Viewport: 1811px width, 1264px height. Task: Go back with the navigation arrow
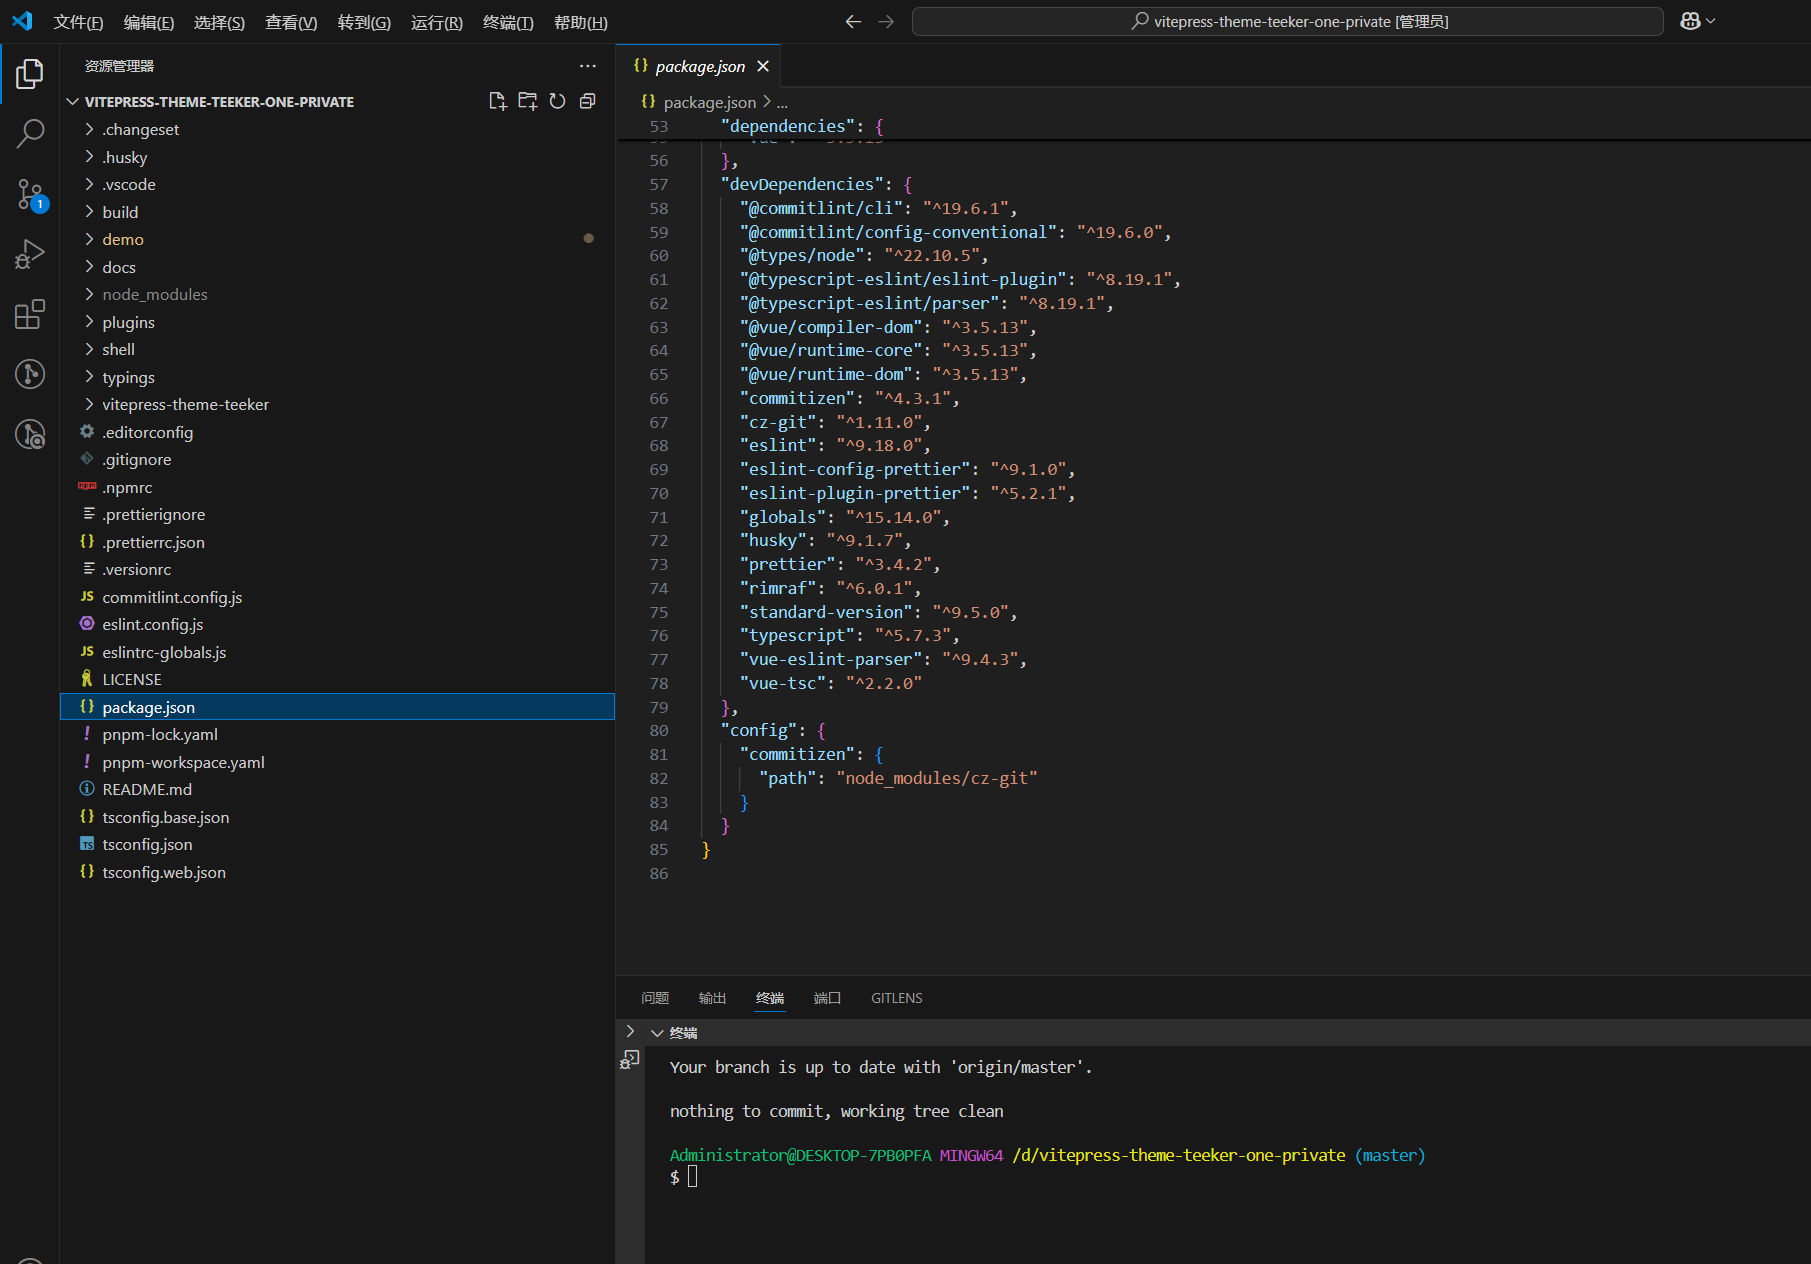point(853,22)
